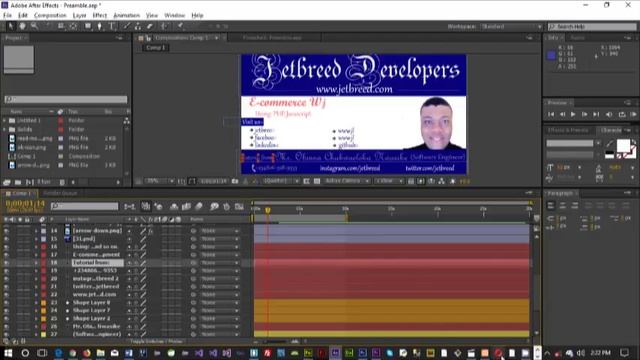640x360 pixels.
Task: Hide Shape Layer 8
Action: [6, 303]
